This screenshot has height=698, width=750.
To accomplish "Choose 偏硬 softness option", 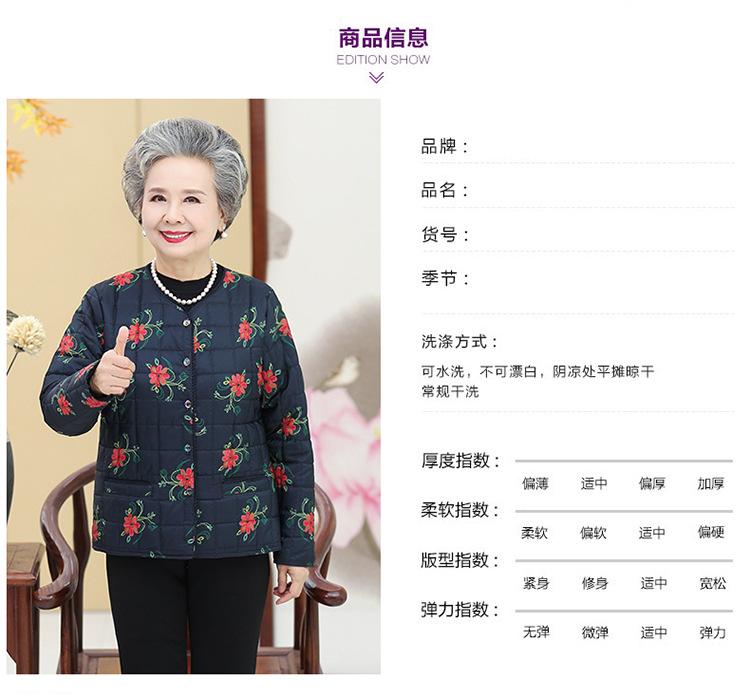I will tap(711, 532).
